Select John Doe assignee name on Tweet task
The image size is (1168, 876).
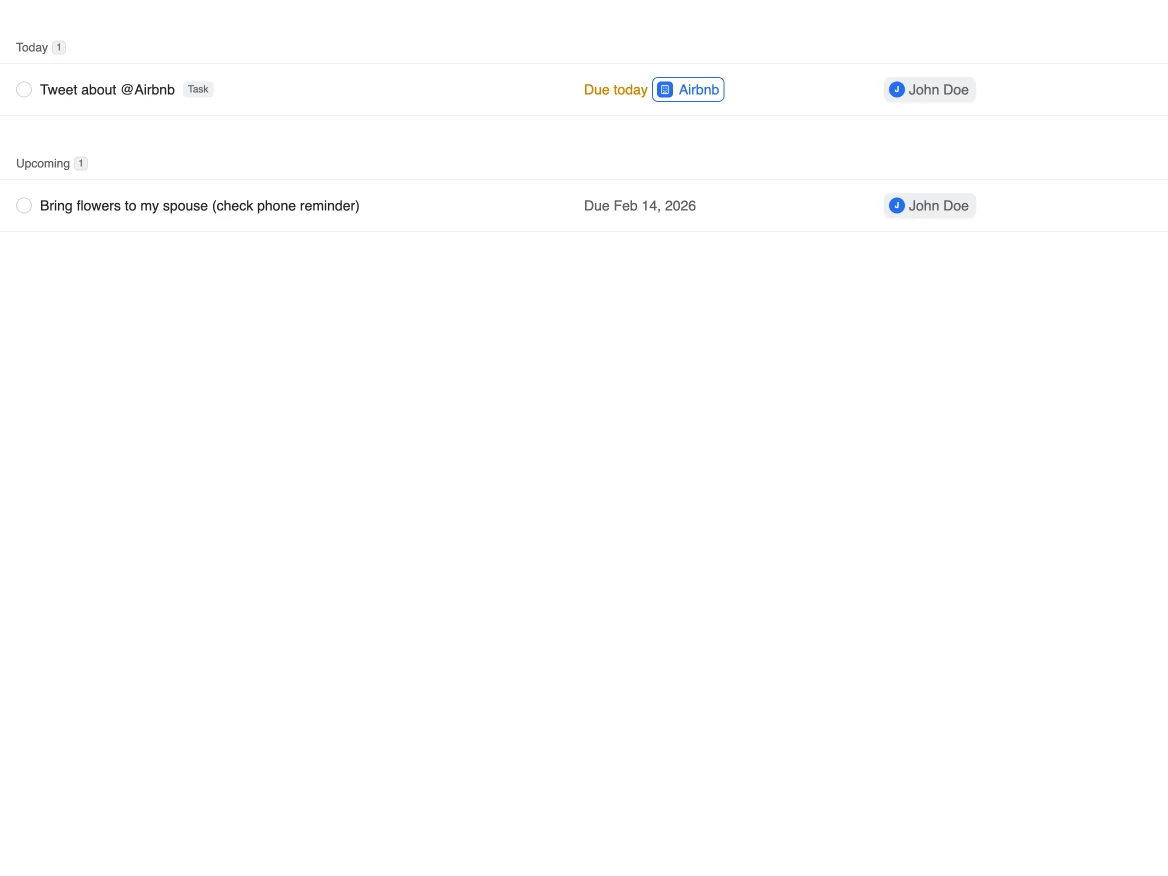(938, 90)
